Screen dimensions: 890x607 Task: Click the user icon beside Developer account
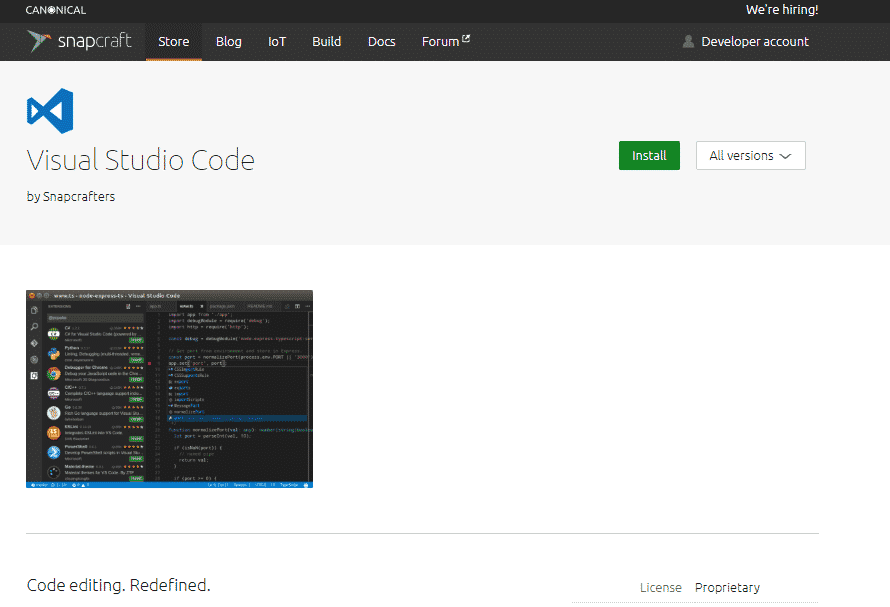[x=688, y=42]
